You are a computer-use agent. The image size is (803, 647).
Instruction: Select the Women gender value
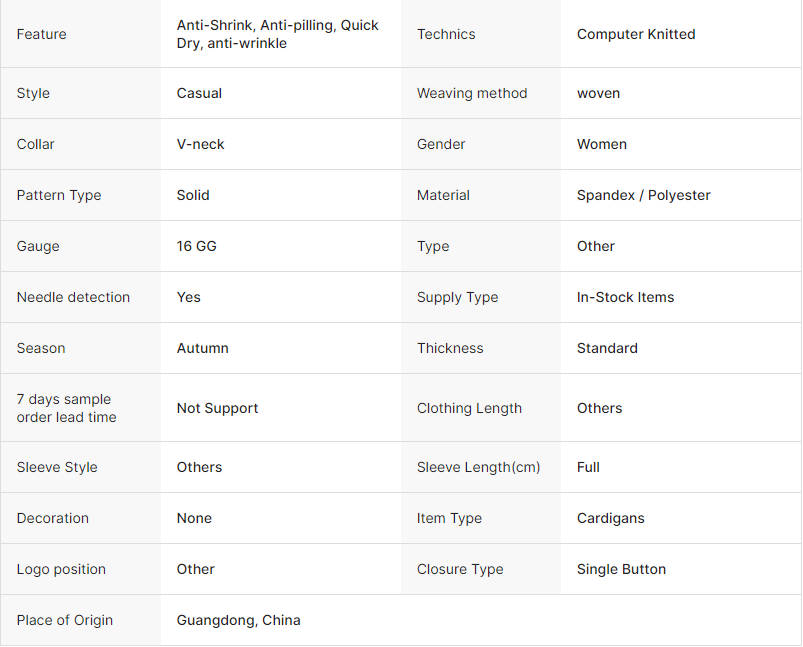[x=602, y=144]
